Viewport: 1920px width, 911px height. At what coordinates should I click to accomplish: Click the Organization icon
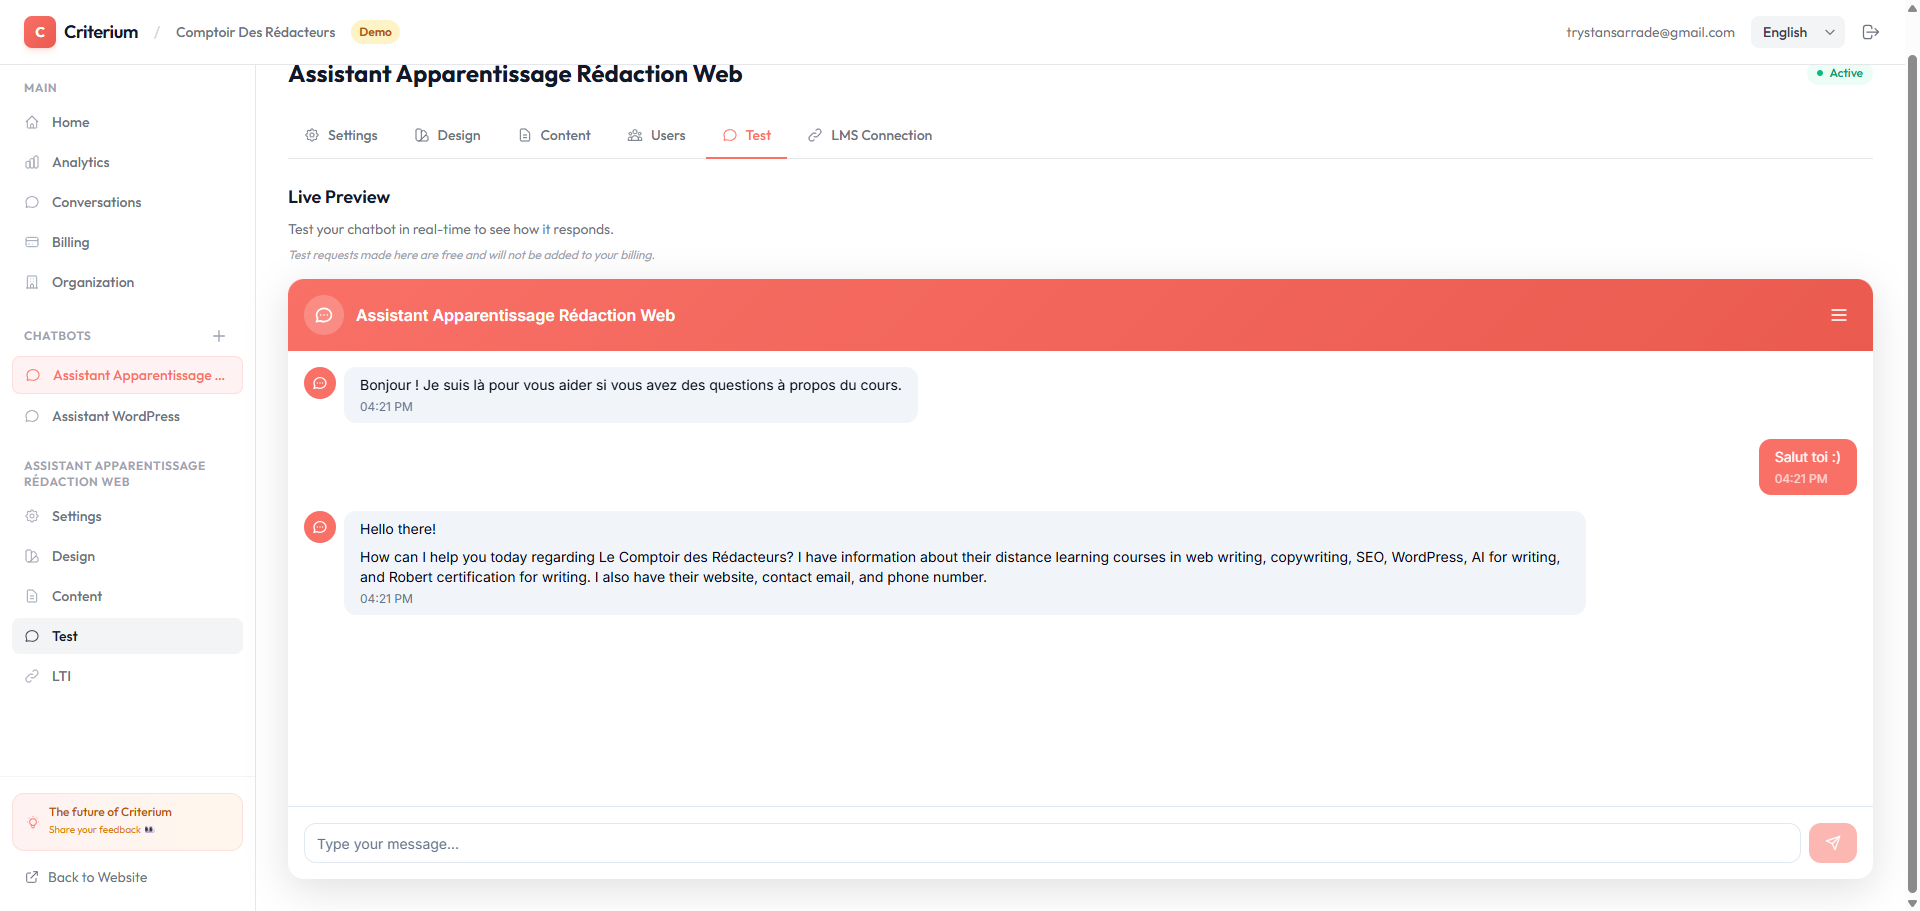pos(33,282)
